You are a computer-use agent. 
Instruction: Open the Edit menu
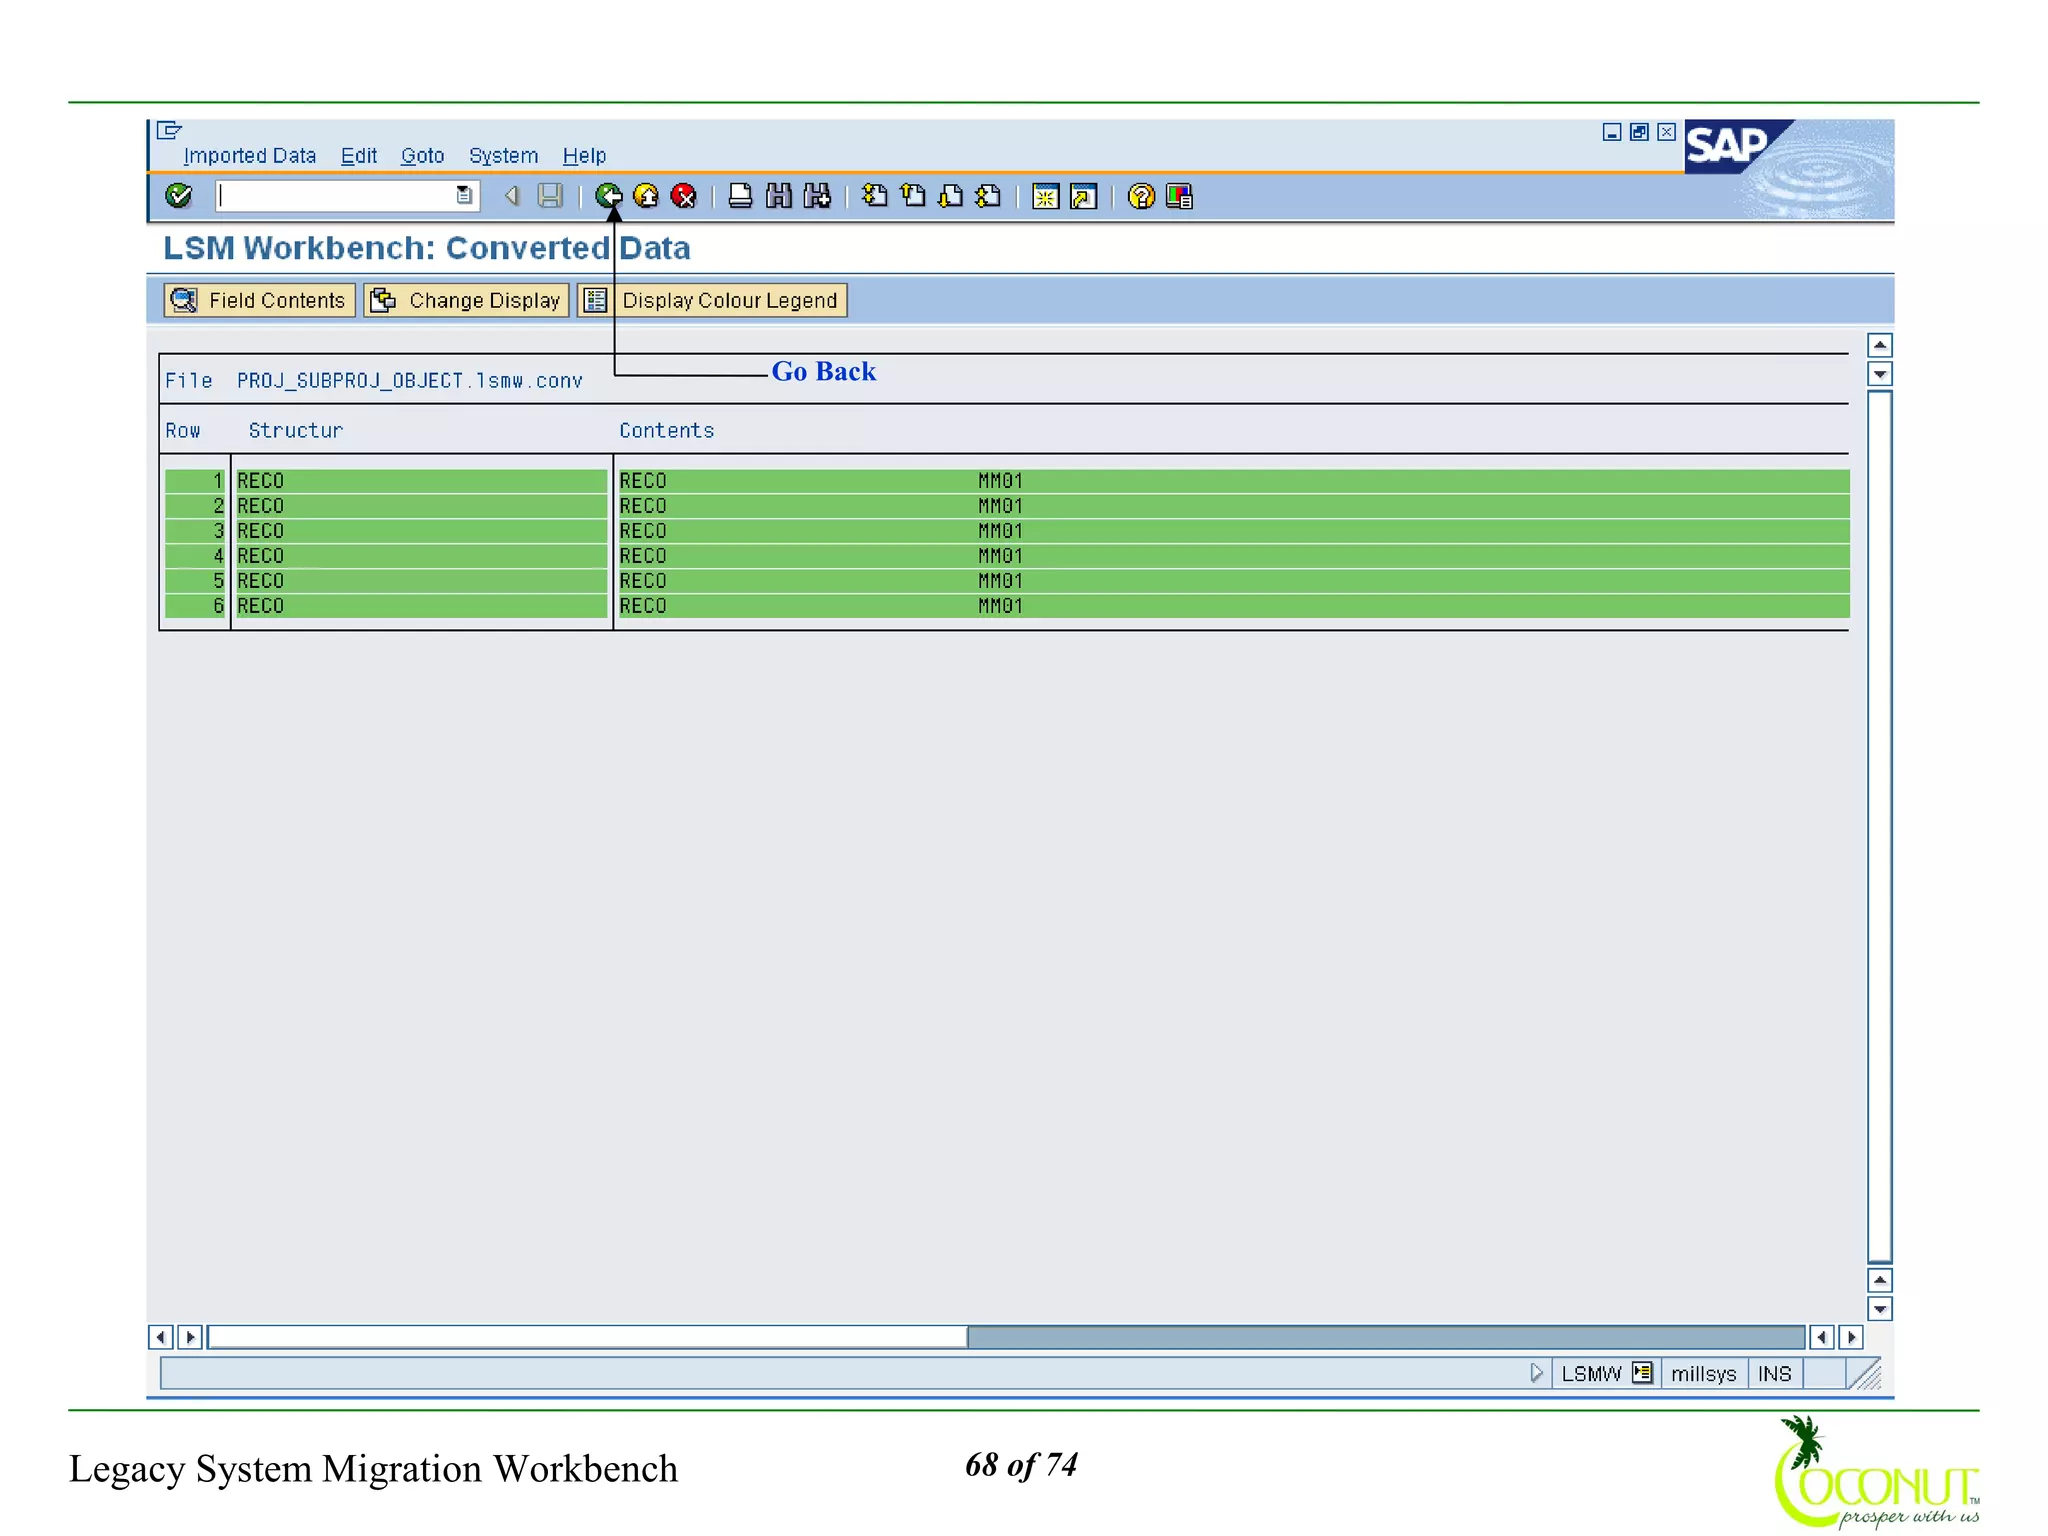pyautogui.click(x=359, y=156)
